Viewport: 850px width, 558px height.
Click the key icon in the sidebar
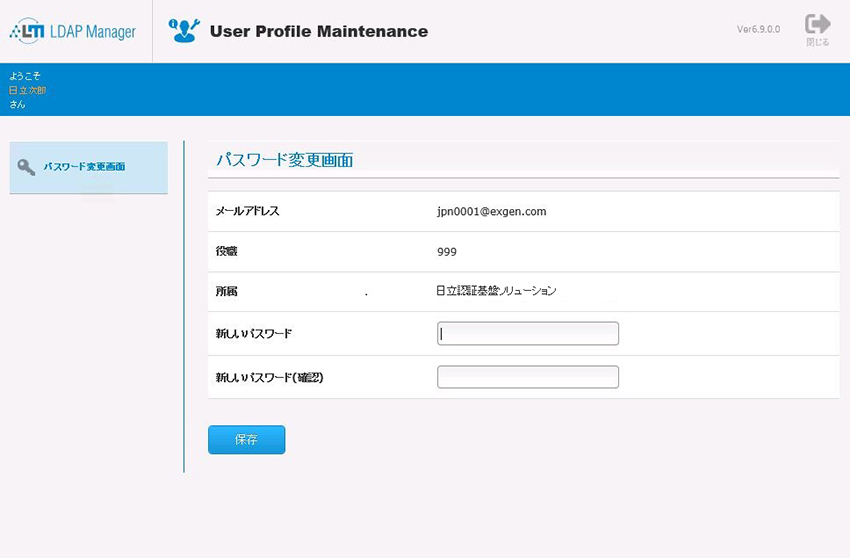pos(26,167)
